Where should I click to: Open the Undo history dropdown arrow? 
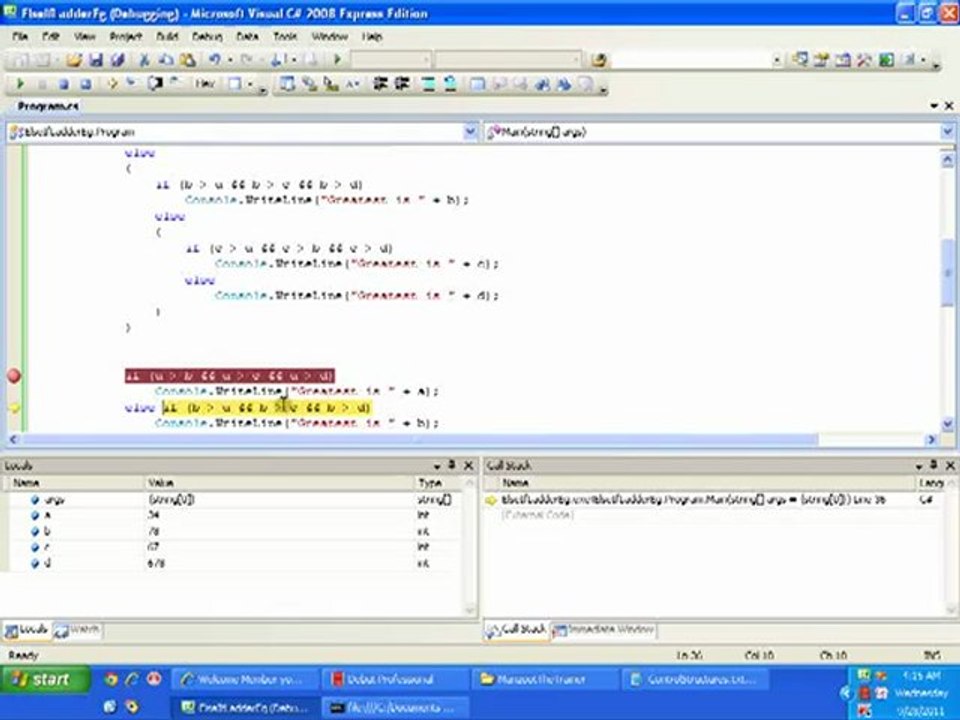(230, 60)
